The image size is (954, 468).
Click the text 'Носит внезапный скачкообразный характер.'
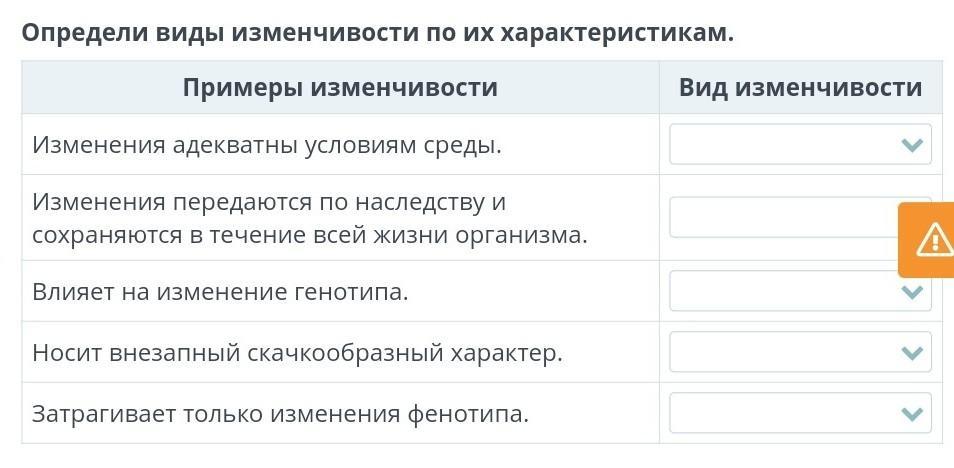click(298, 352)
